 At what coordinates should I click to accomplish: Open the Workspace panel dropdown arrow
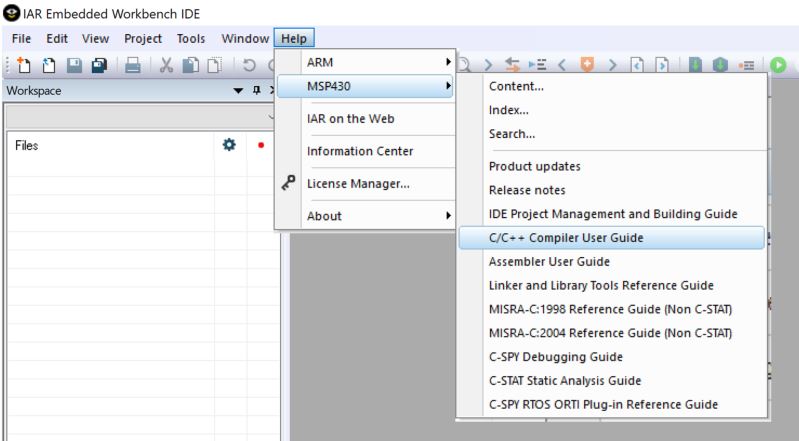pyautogui.click(x=238, y=91)
